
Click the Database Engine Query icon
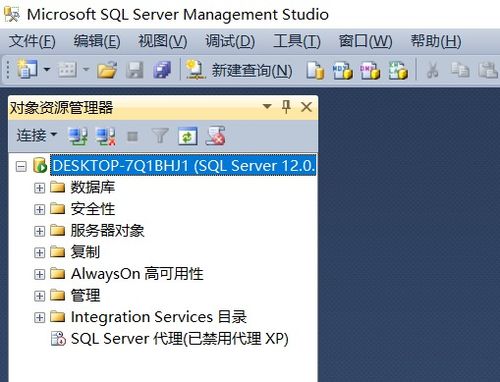pos(315,70)
